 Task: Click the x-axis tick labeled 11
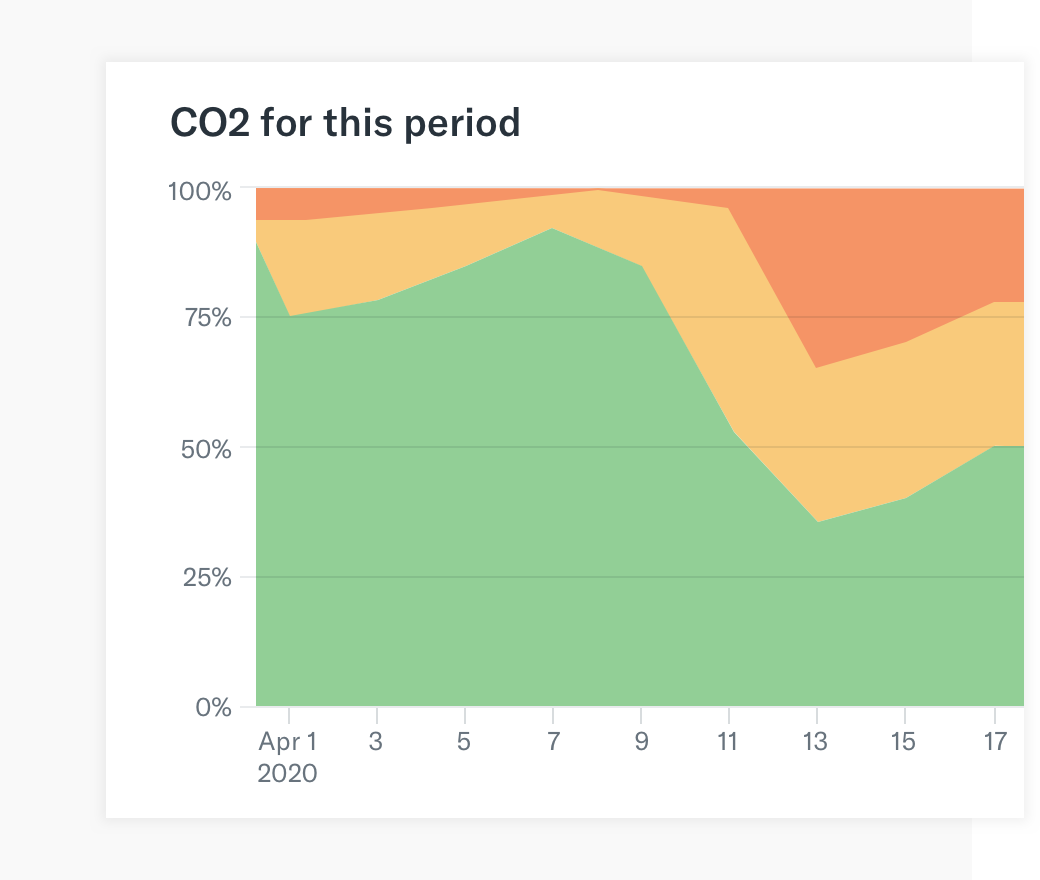728,742
